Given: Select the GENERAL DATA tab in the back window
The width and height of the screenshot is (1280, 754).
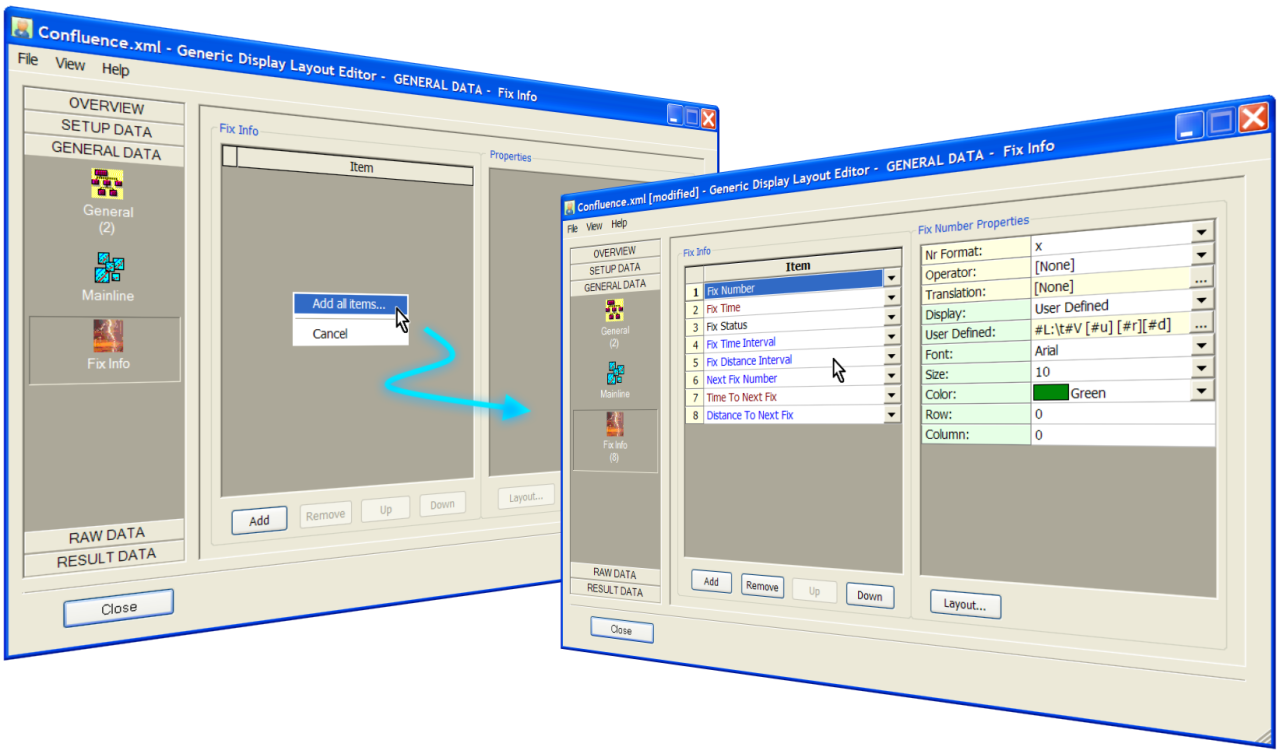Looking at the screenshot, I should [x=105, y=151].
